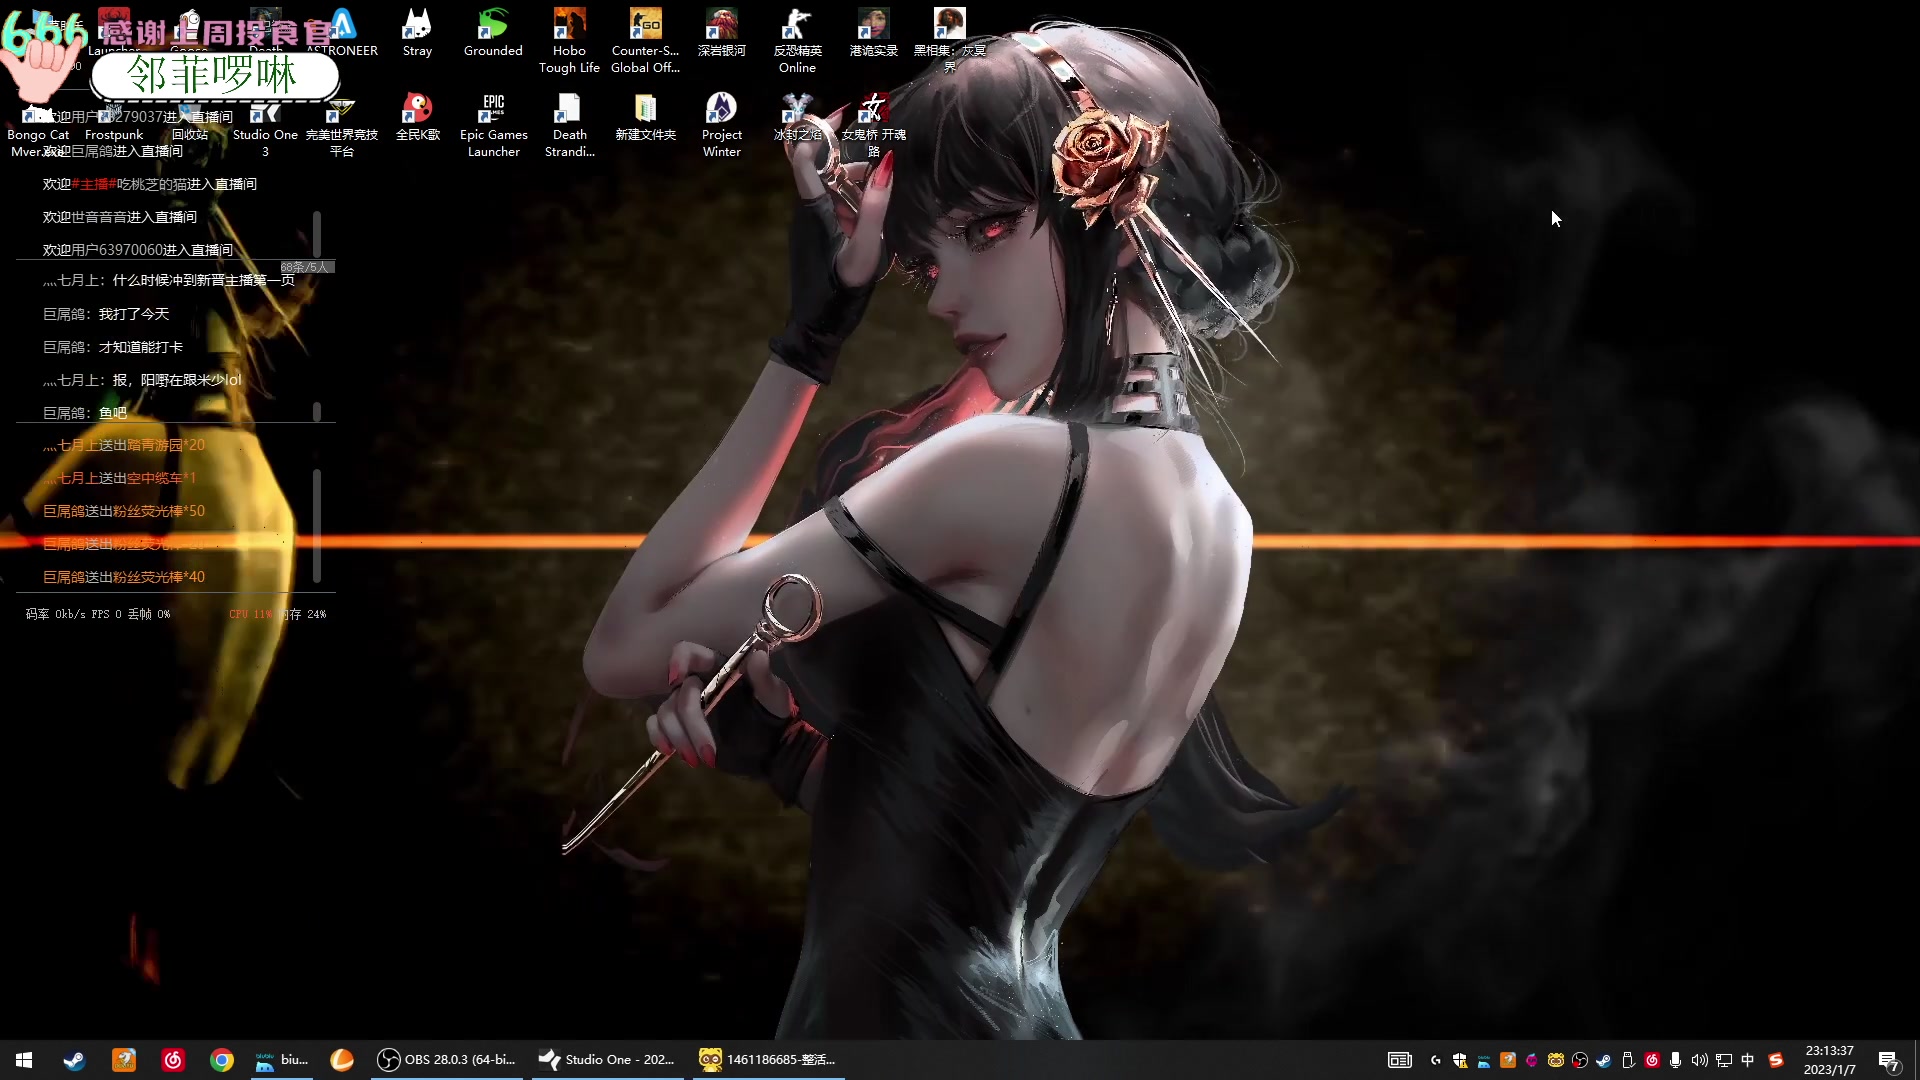Switch to OBS 28.0.3 taskbar window

(x=447, y=1060)
